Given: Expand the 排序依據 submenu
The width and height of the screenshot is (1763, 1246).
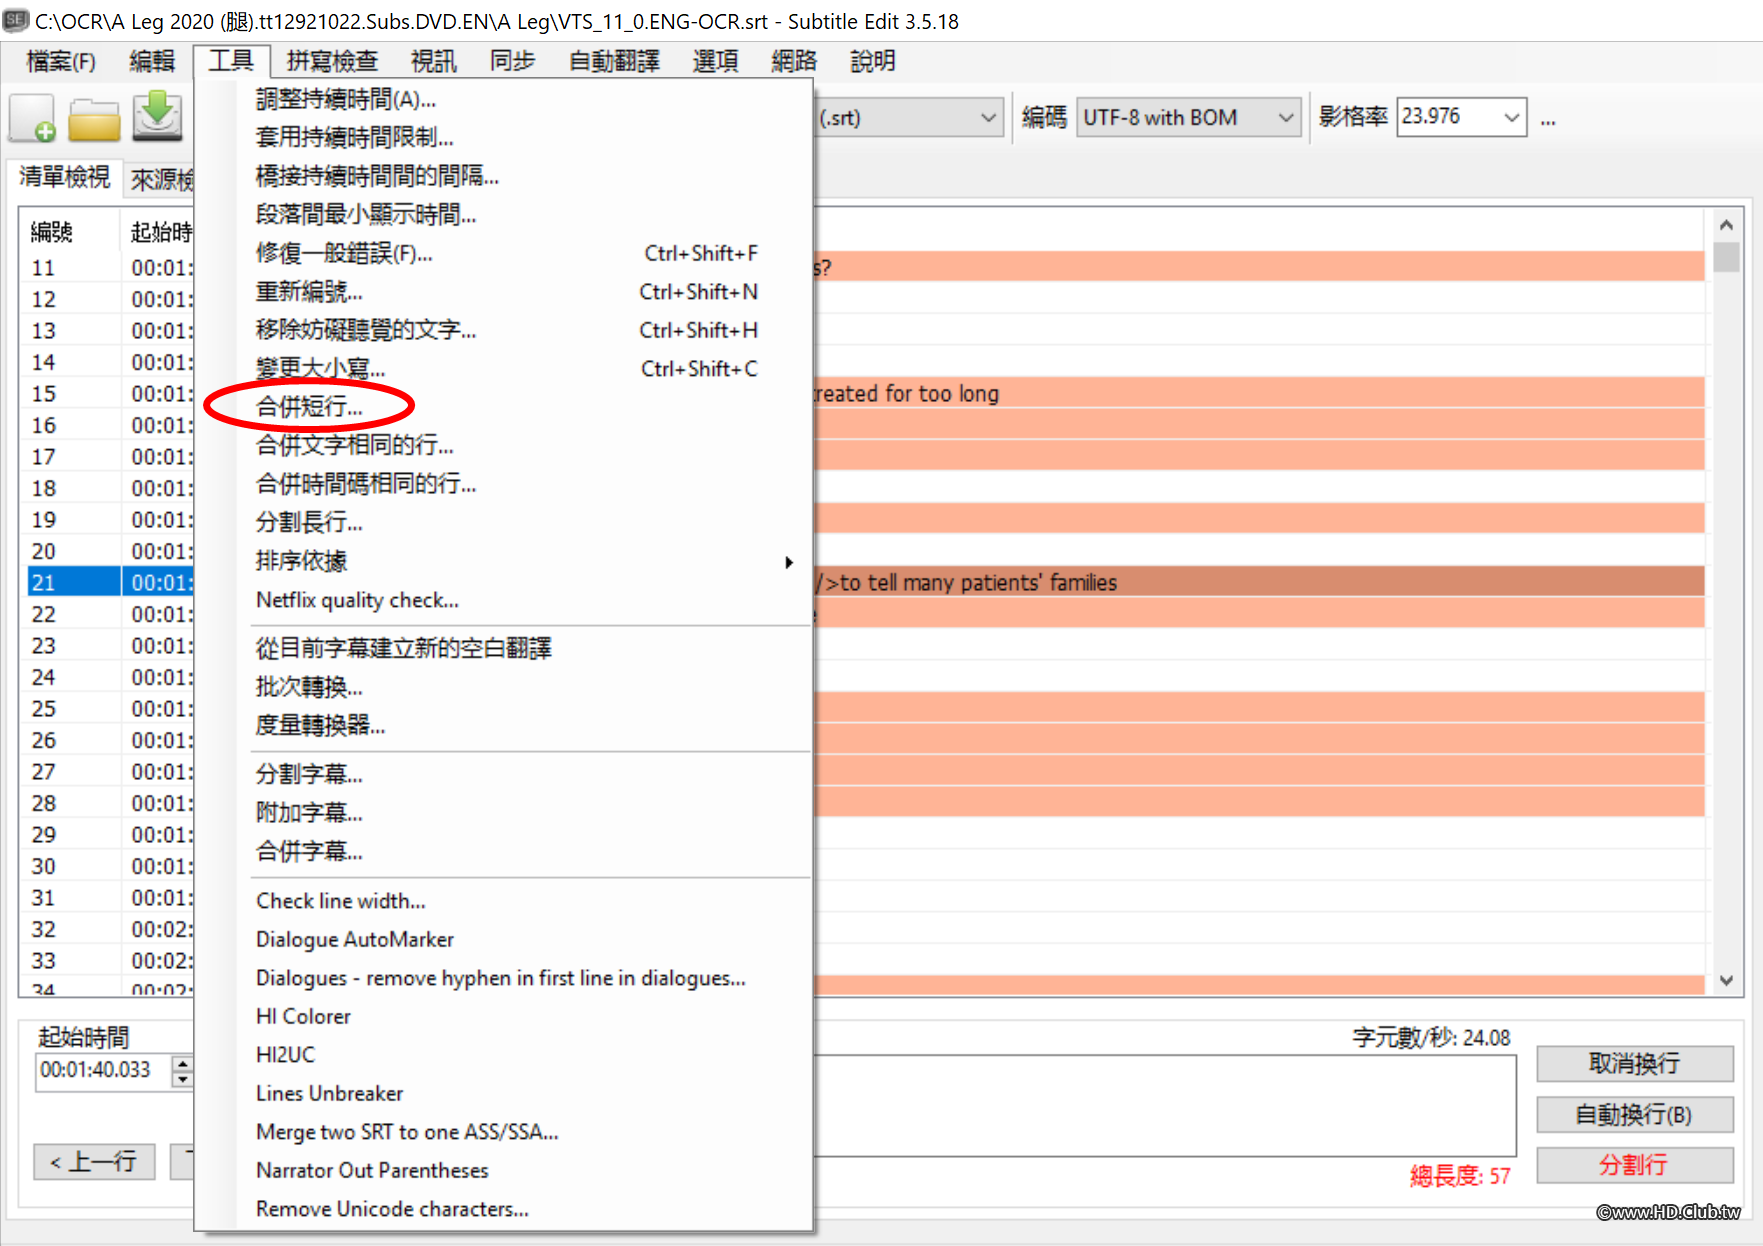Looking at the screenshot, I should click(x=505, y=561).
